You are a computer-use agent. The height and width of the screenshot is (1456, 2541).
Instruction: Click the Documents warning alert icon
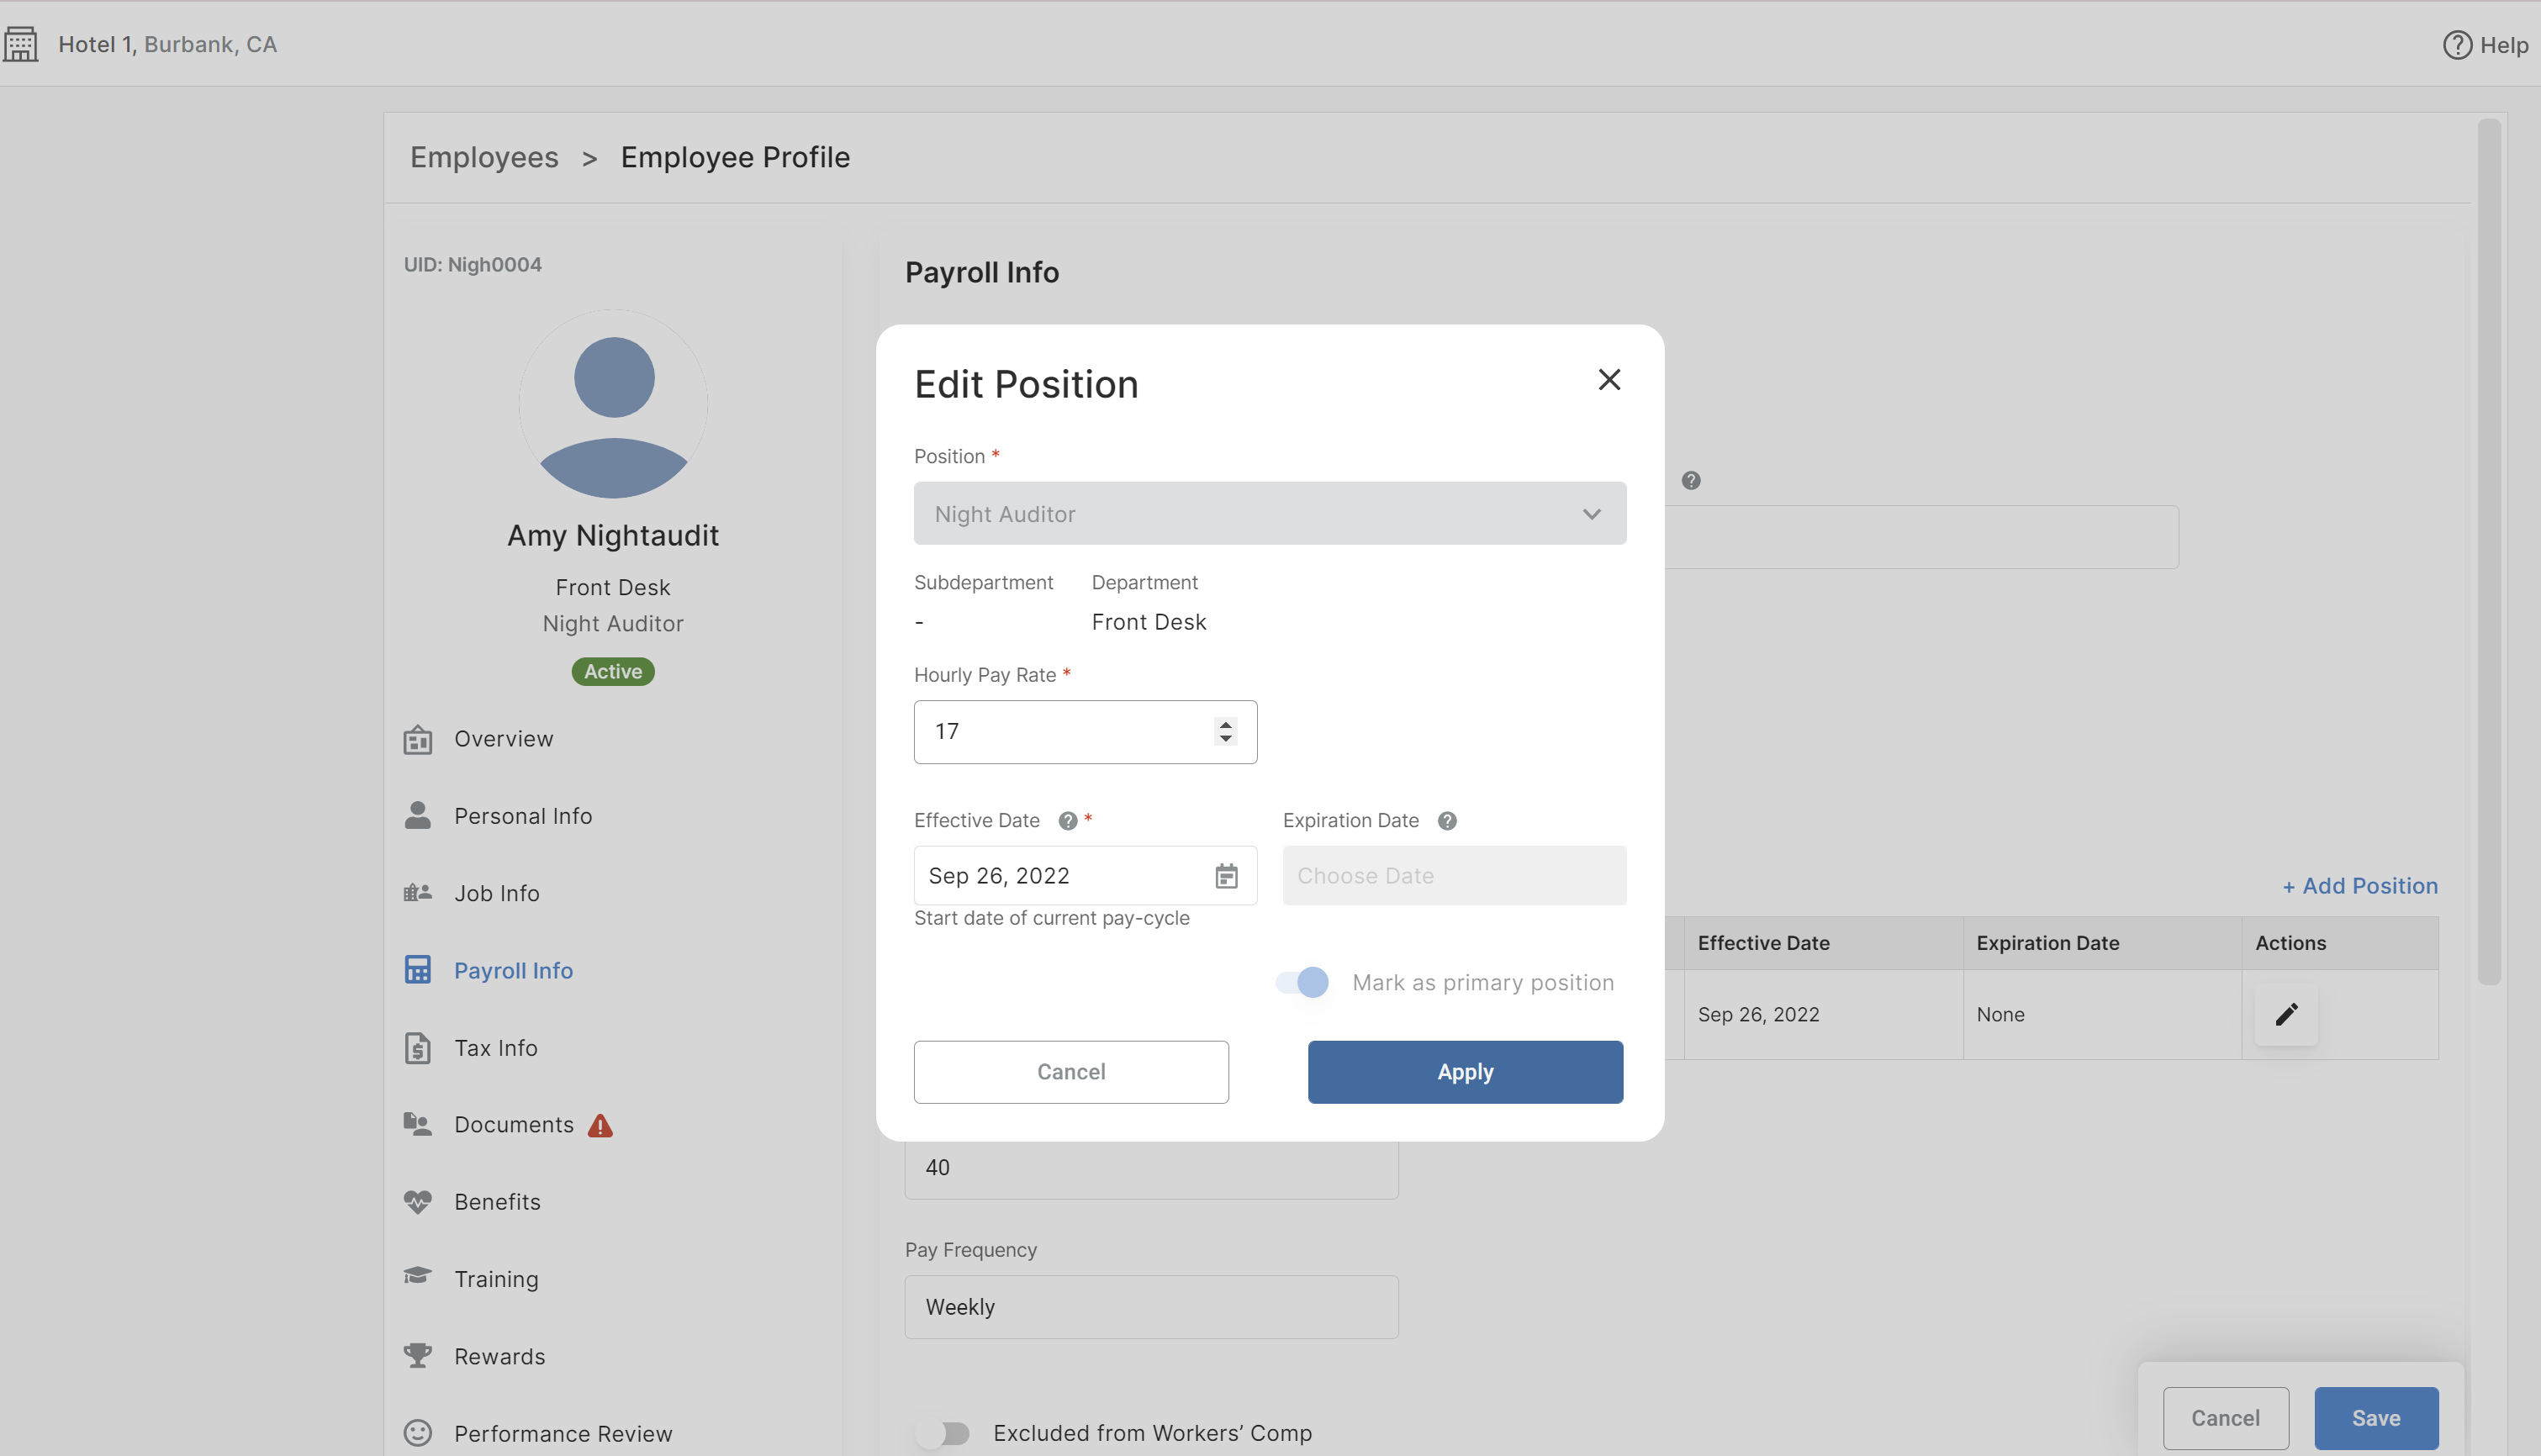600,1126
